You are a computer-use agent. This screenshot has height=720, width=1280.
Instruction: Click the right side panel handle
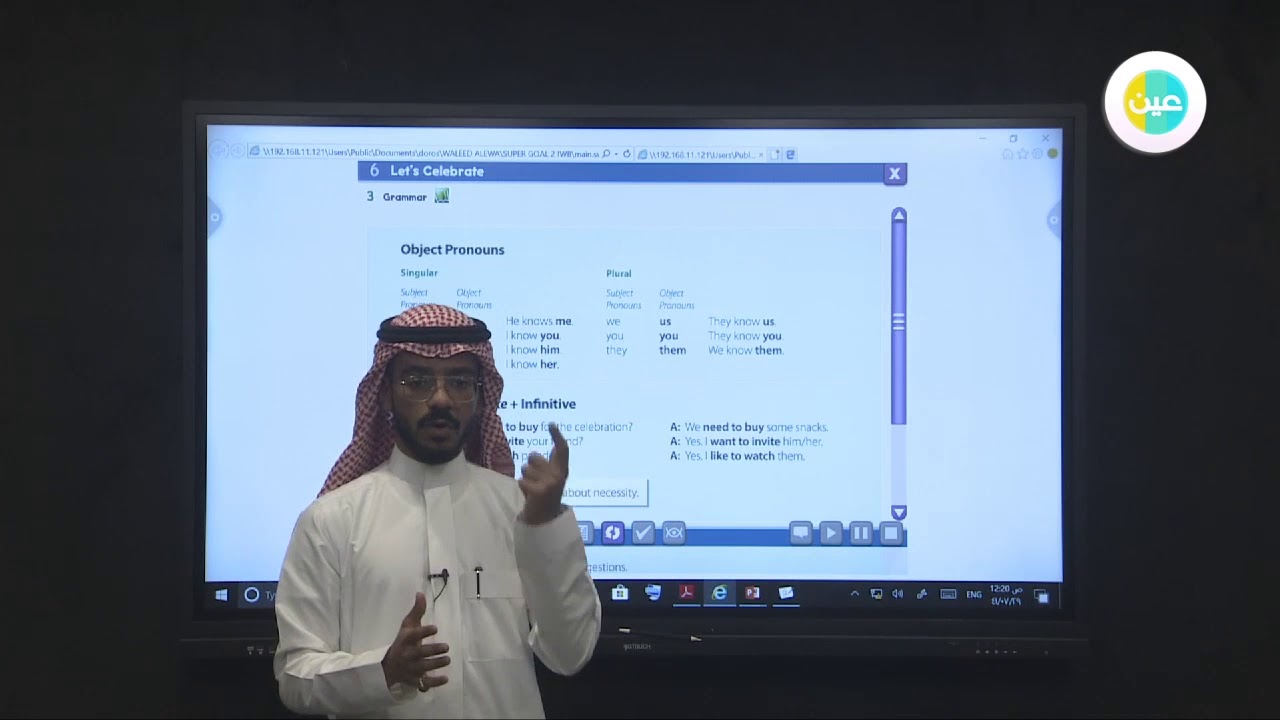point(1053,219)
